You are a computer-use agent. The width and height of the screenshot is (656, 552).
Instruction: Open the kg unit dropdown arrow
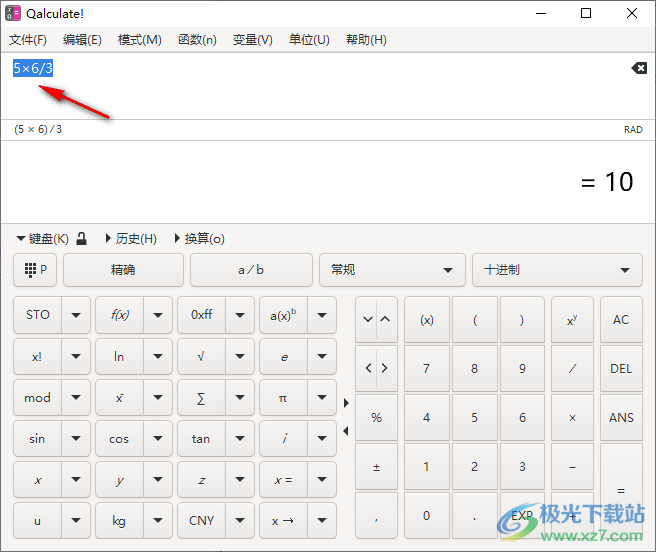coord(158,521)
